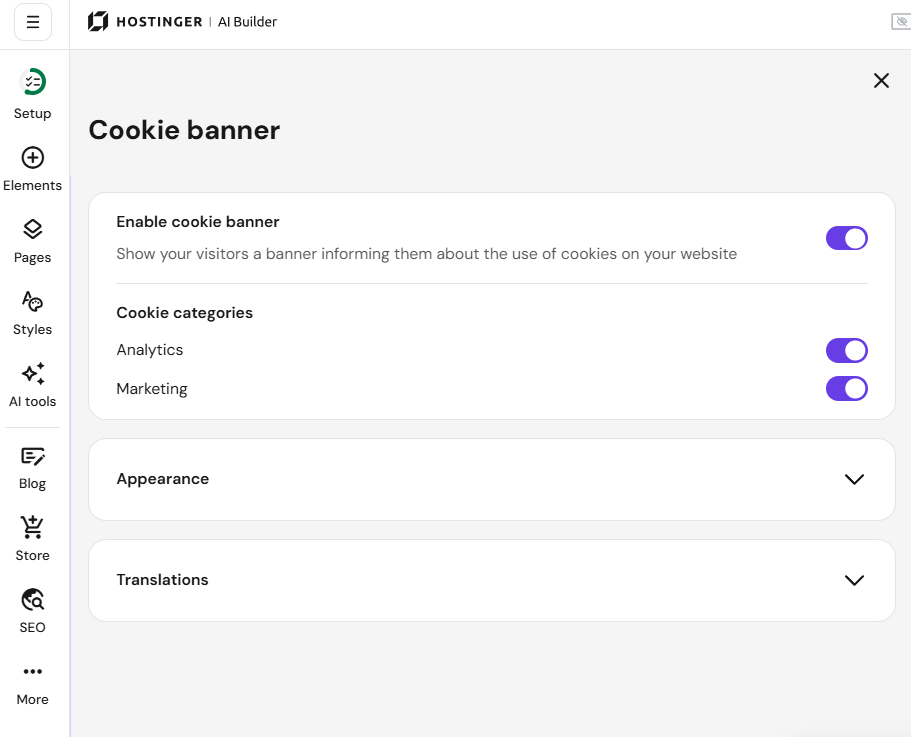This screenshot has width=911, height=737.
Task: Open the Styles palette icon
Action: click(33, 301)
